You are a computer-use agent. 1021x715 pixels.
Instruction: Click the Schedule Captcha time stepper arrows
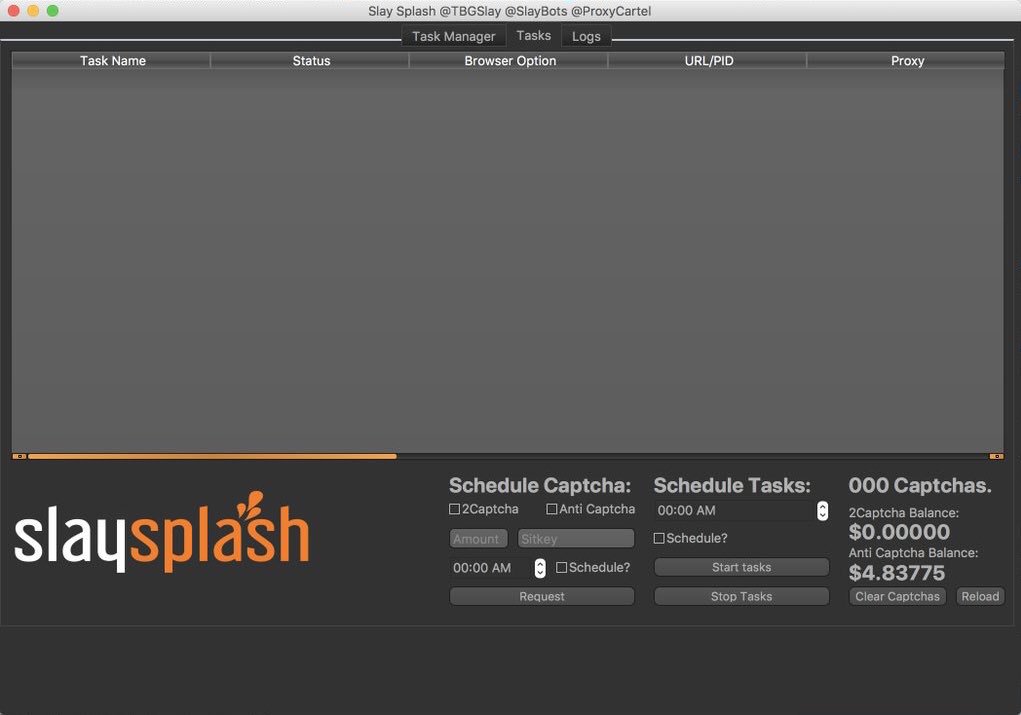click(540, 568)
